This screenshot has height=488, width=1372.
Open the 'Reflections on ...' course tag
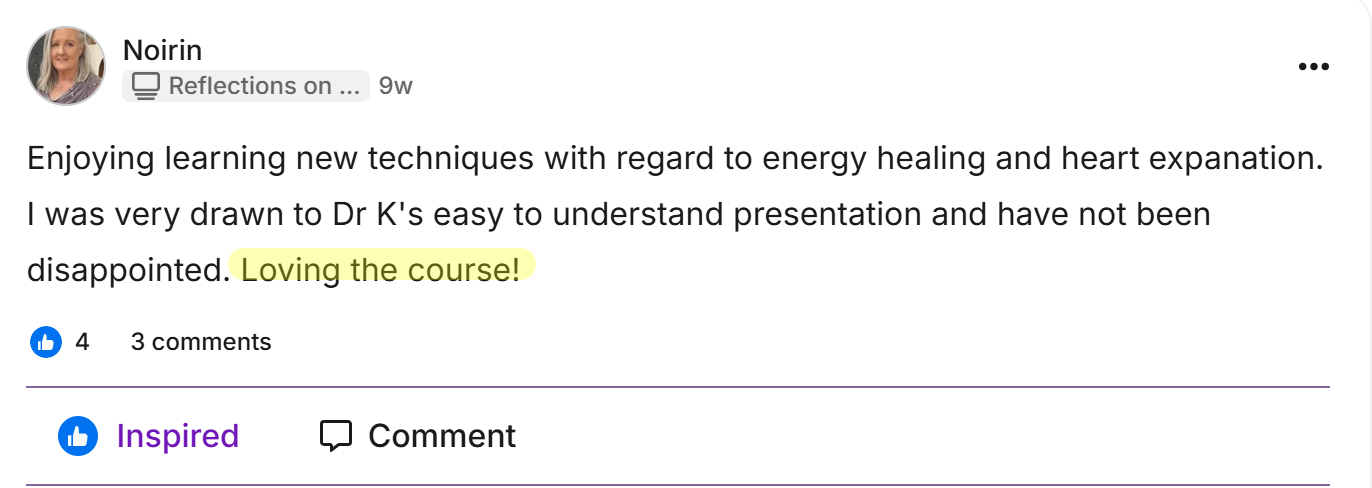[x=262, y=87]
